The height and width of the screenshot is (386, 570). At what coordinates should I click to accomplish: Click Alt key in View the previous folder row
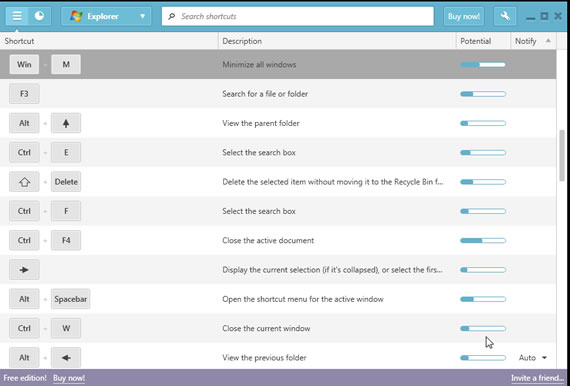pyautogui.click(x=24, y=358)
